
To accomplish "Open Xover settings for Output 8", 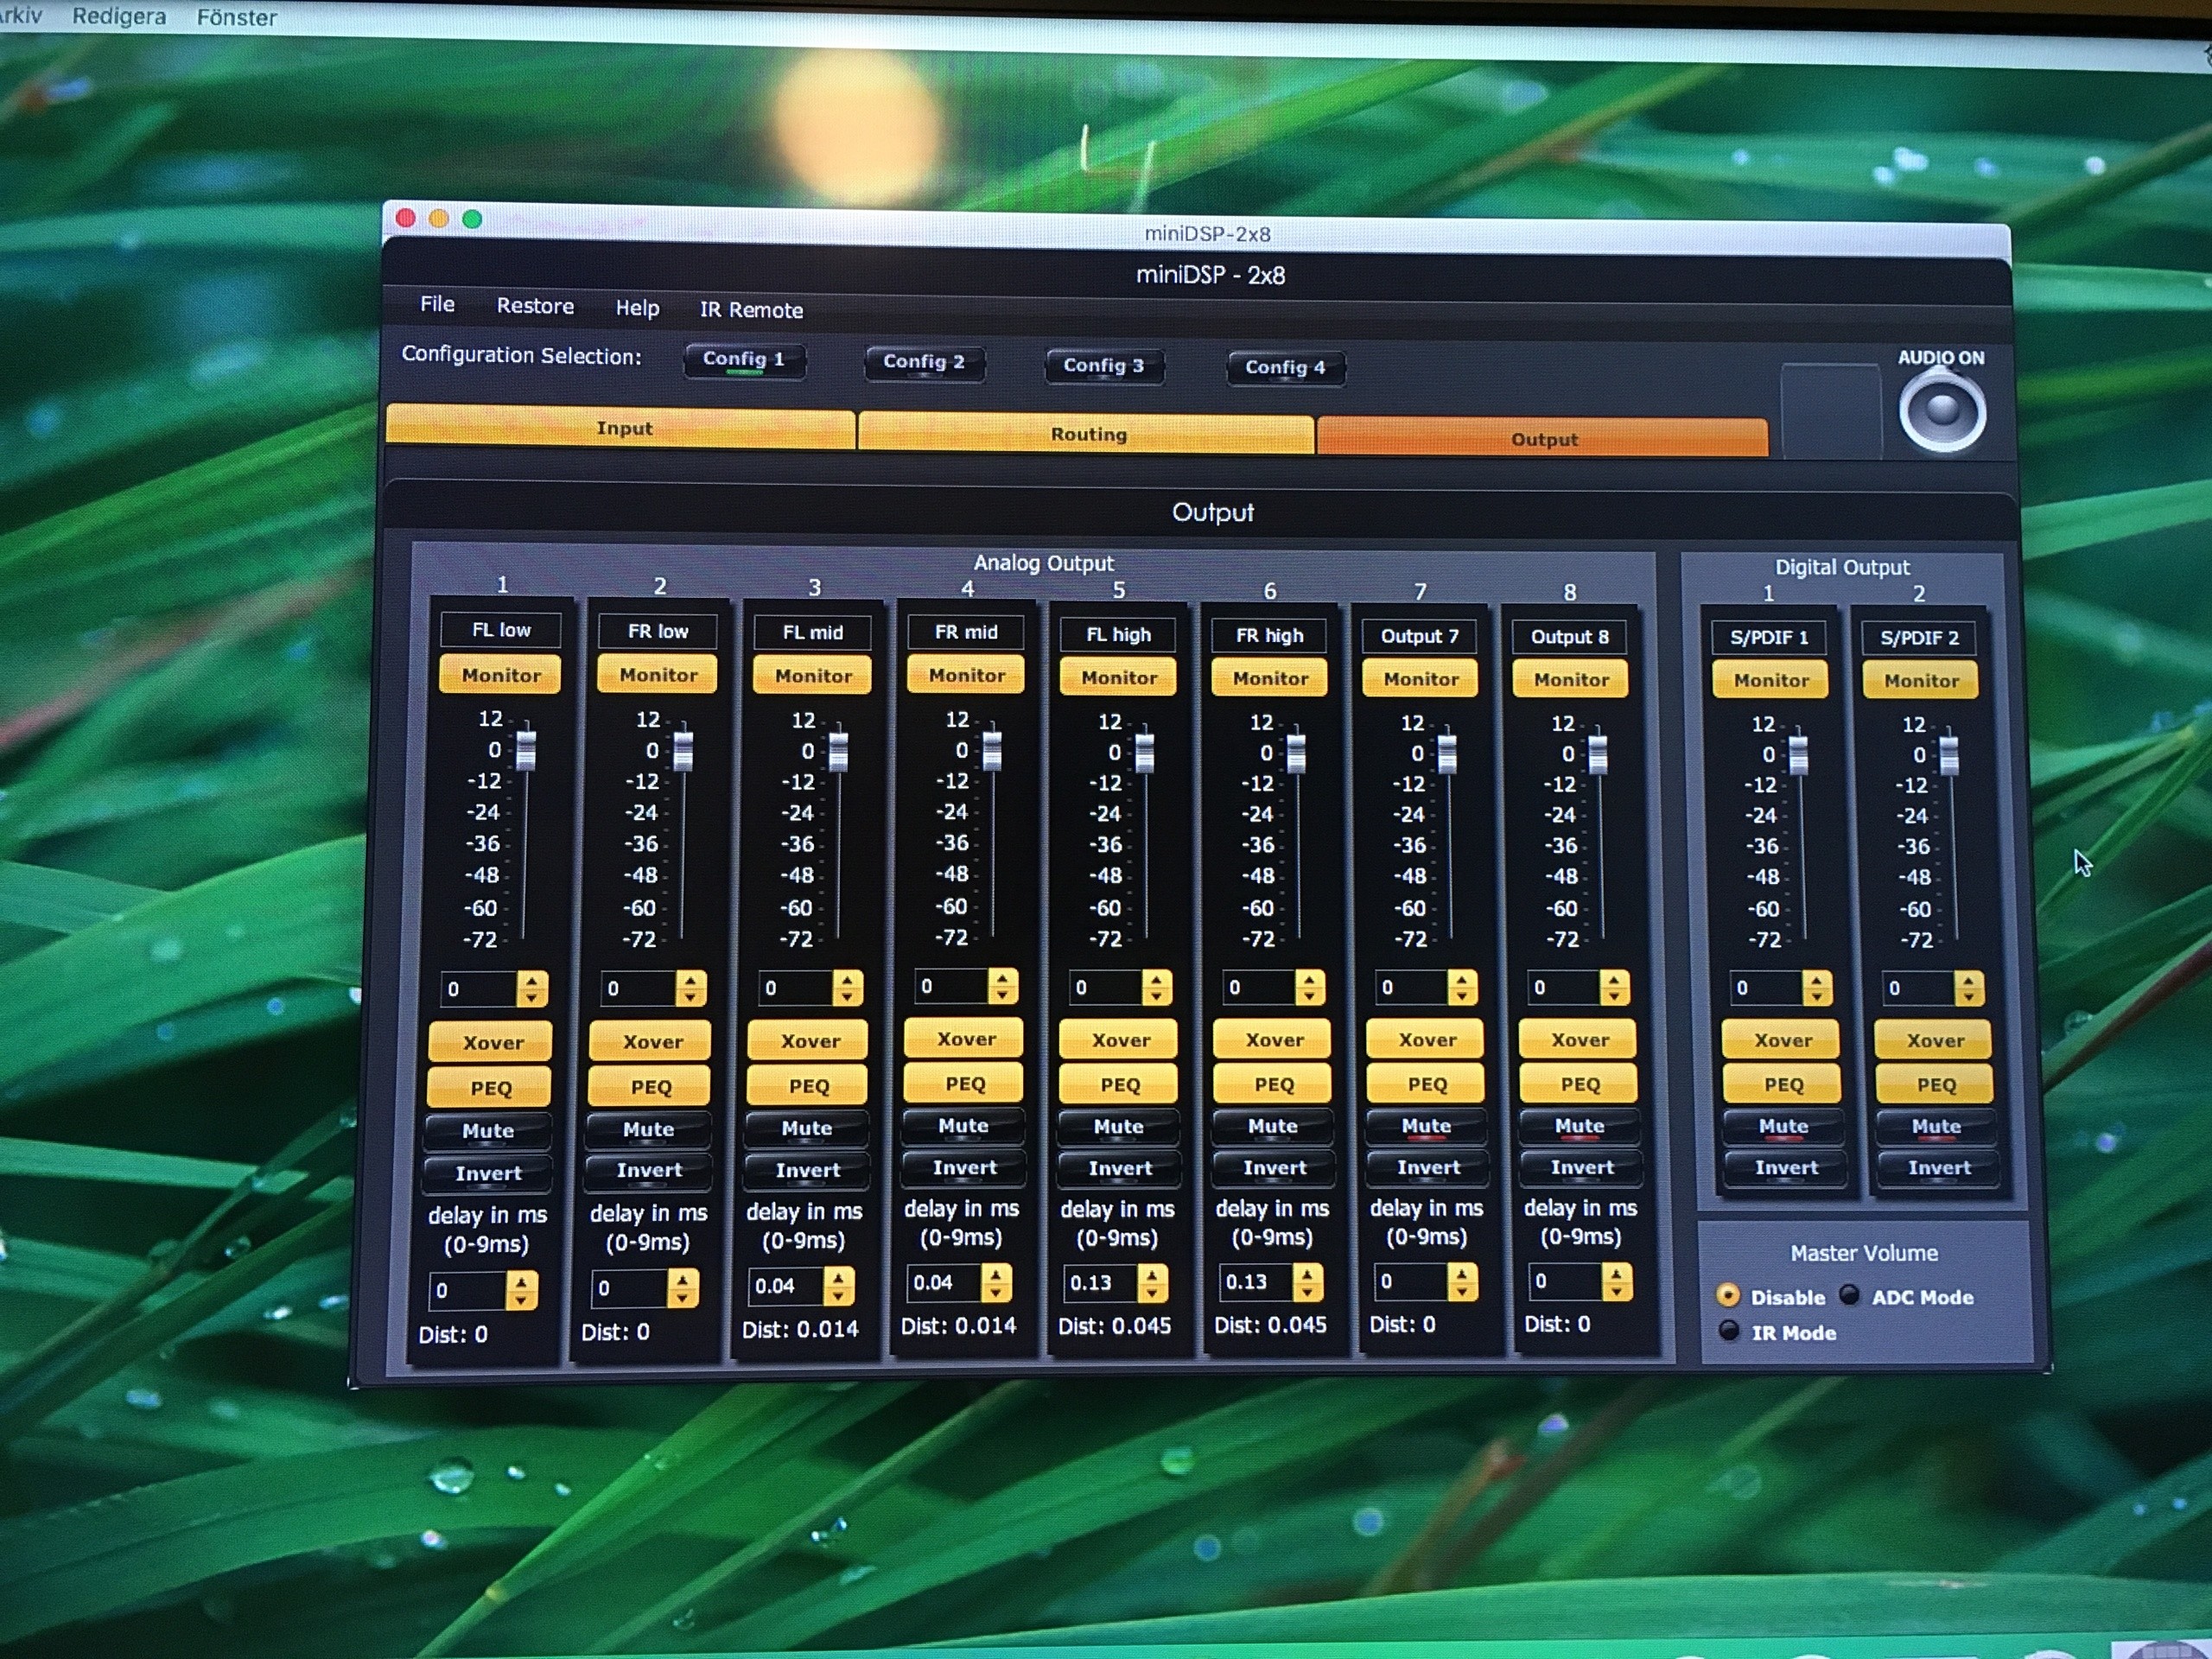I will click(x=1579, y=1040).
